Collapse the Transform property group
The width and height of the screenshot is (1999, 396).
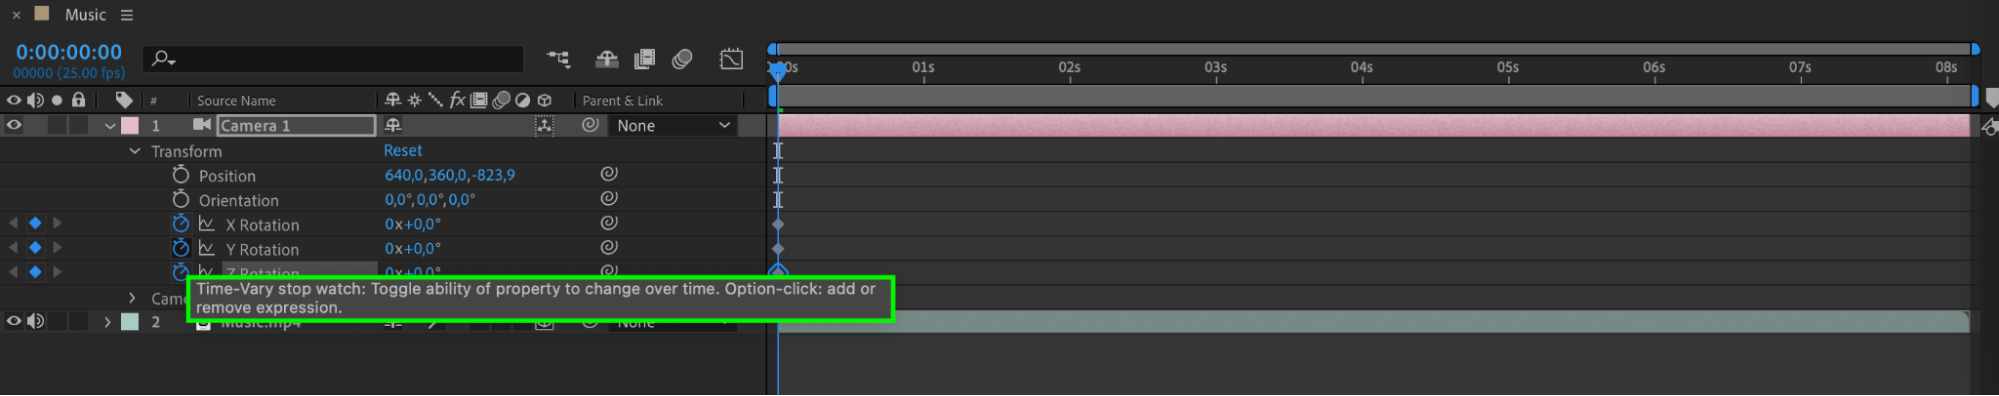tap(135, 151)
